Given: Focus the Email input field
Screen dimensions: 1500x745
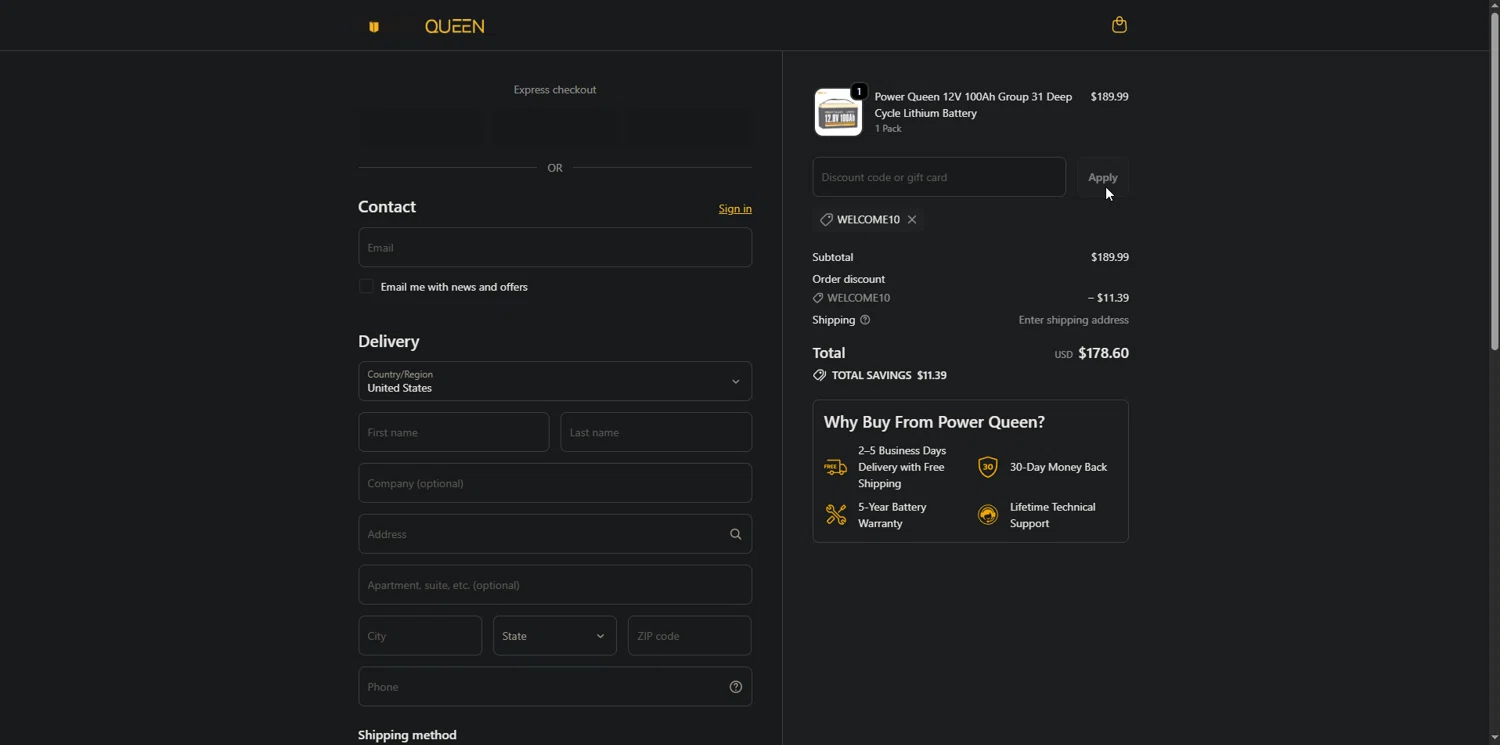Looking at the screenshot, I should [x=555, y=247].
